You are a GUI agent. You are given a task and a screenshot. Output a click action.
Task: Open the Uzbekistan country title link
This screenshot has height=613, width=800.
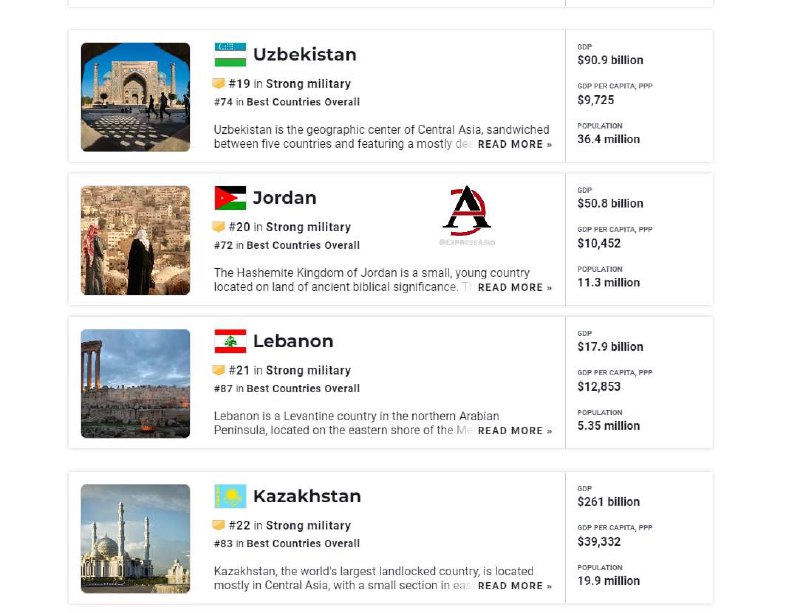click(305, 55)
